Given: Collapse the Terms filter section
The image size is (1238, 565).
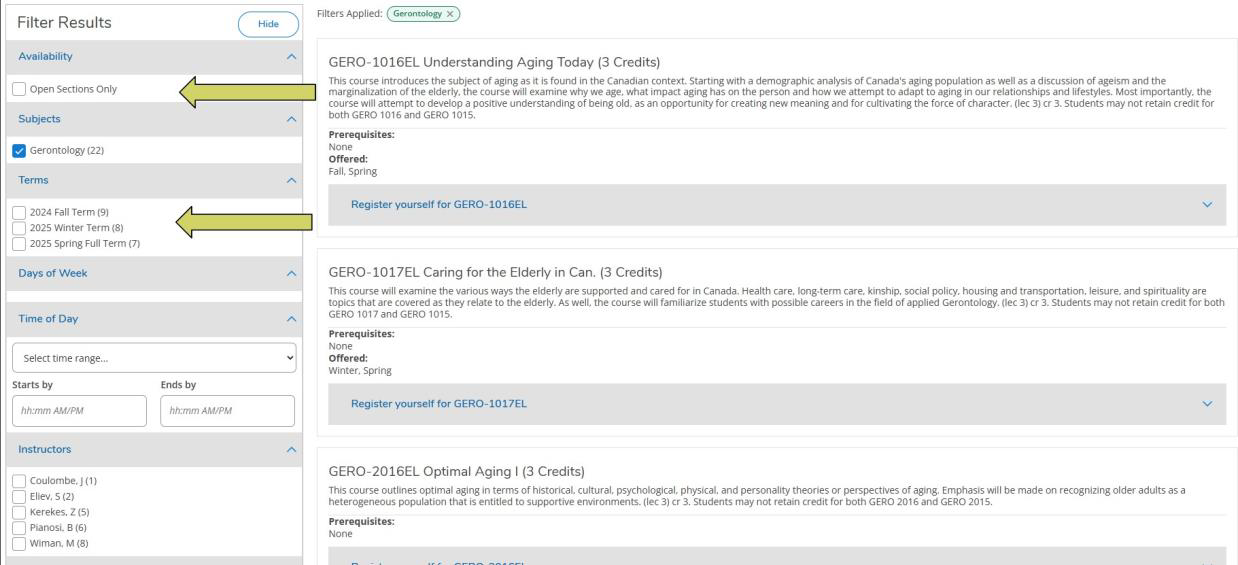Looking at the screenshot, I should 290,181.
